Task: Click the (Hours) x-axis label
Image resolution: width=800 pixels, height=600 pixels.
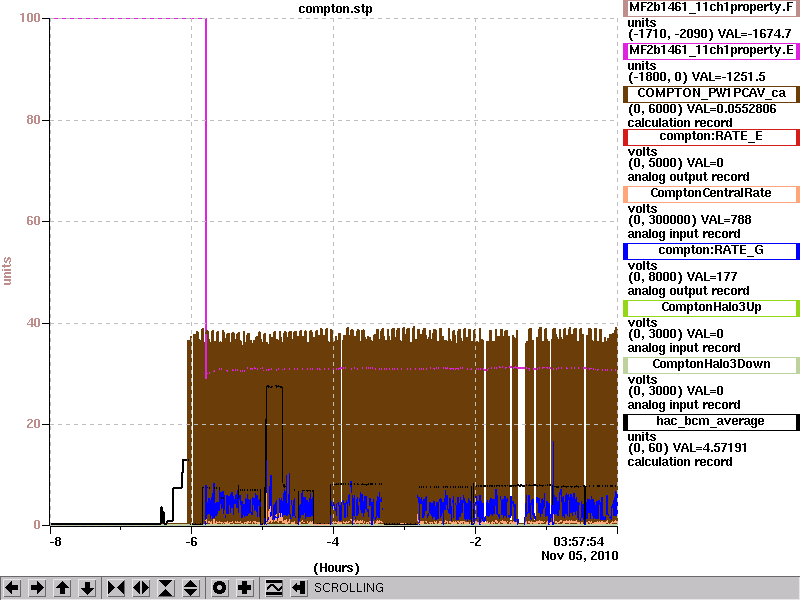Action: tap(336, 568)
